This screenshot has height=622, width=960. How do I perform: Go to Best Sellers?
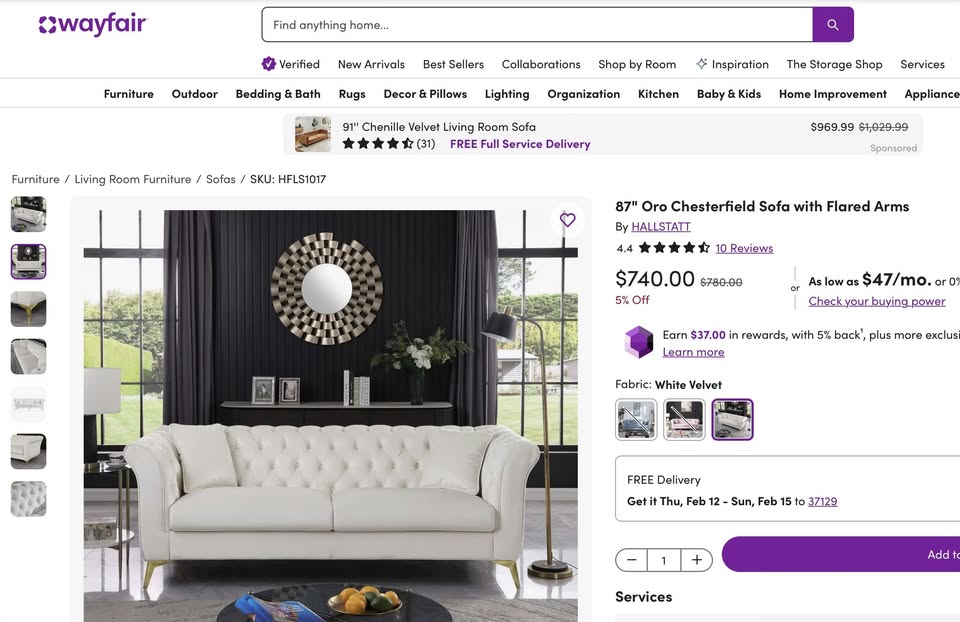pyautogui.click(x=453, y=64)
